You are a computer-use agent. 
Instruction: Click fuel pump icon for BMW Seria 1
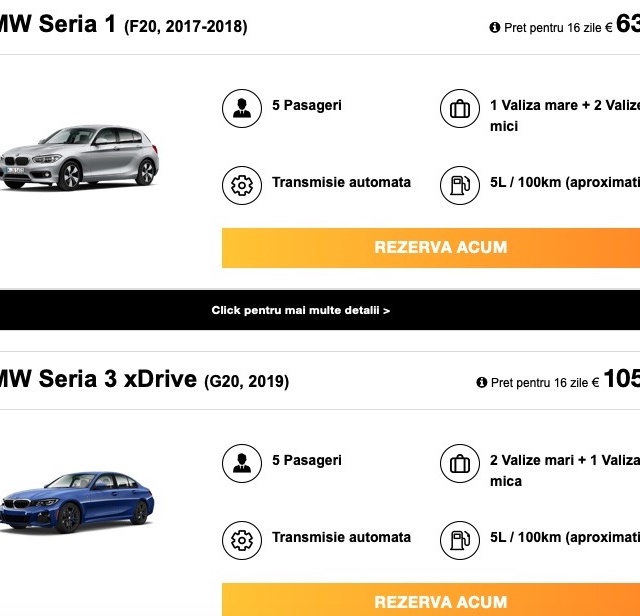[460, 185]
